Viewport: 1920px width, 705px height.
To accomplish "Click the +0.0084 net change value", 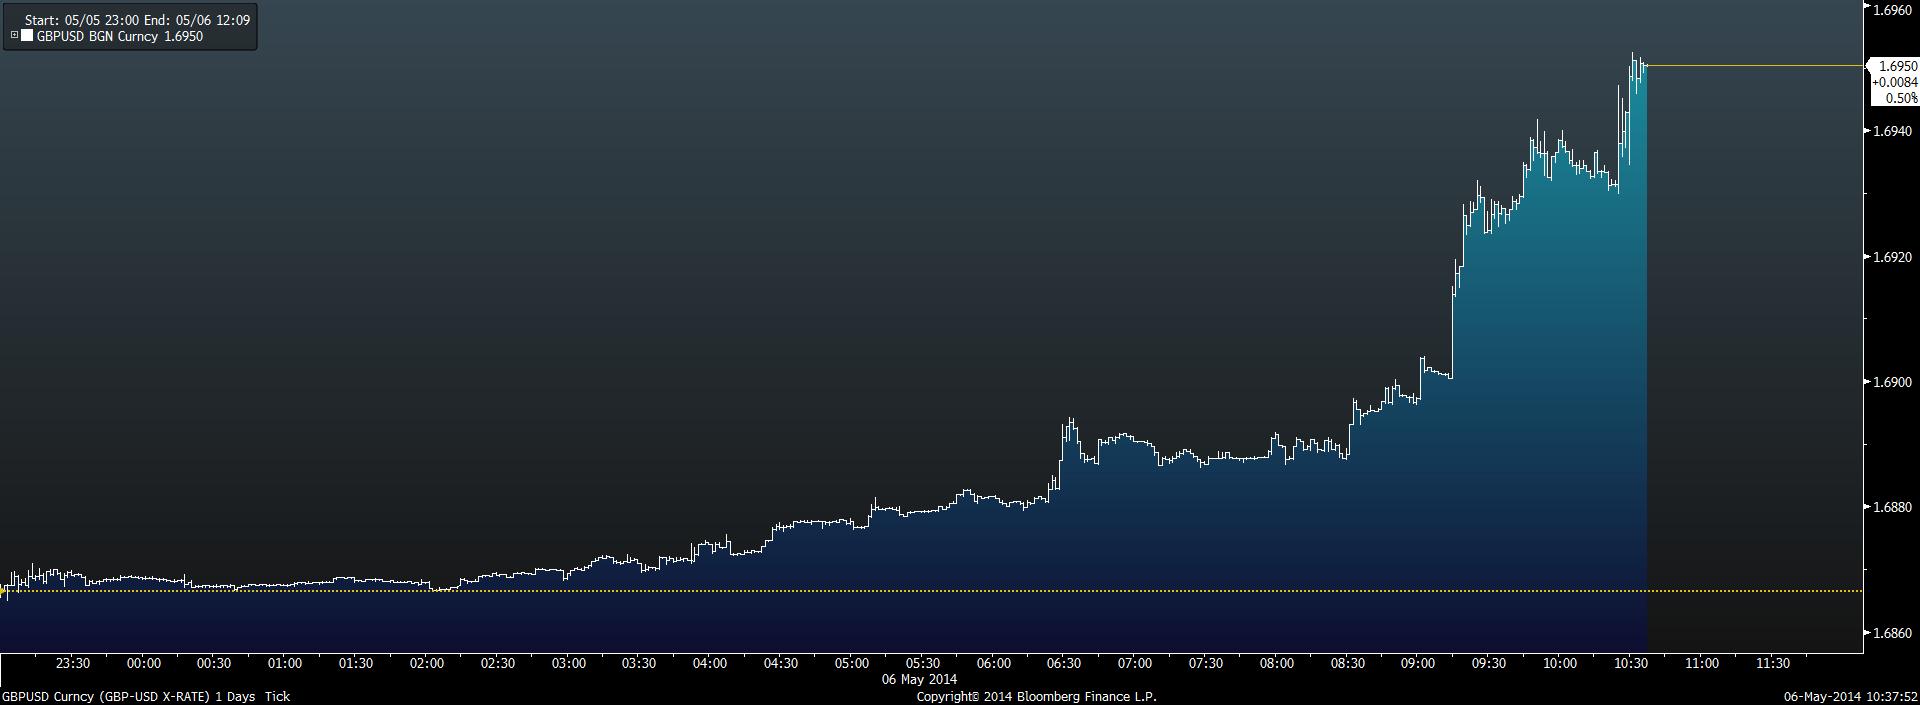I will pos(1895,82).
